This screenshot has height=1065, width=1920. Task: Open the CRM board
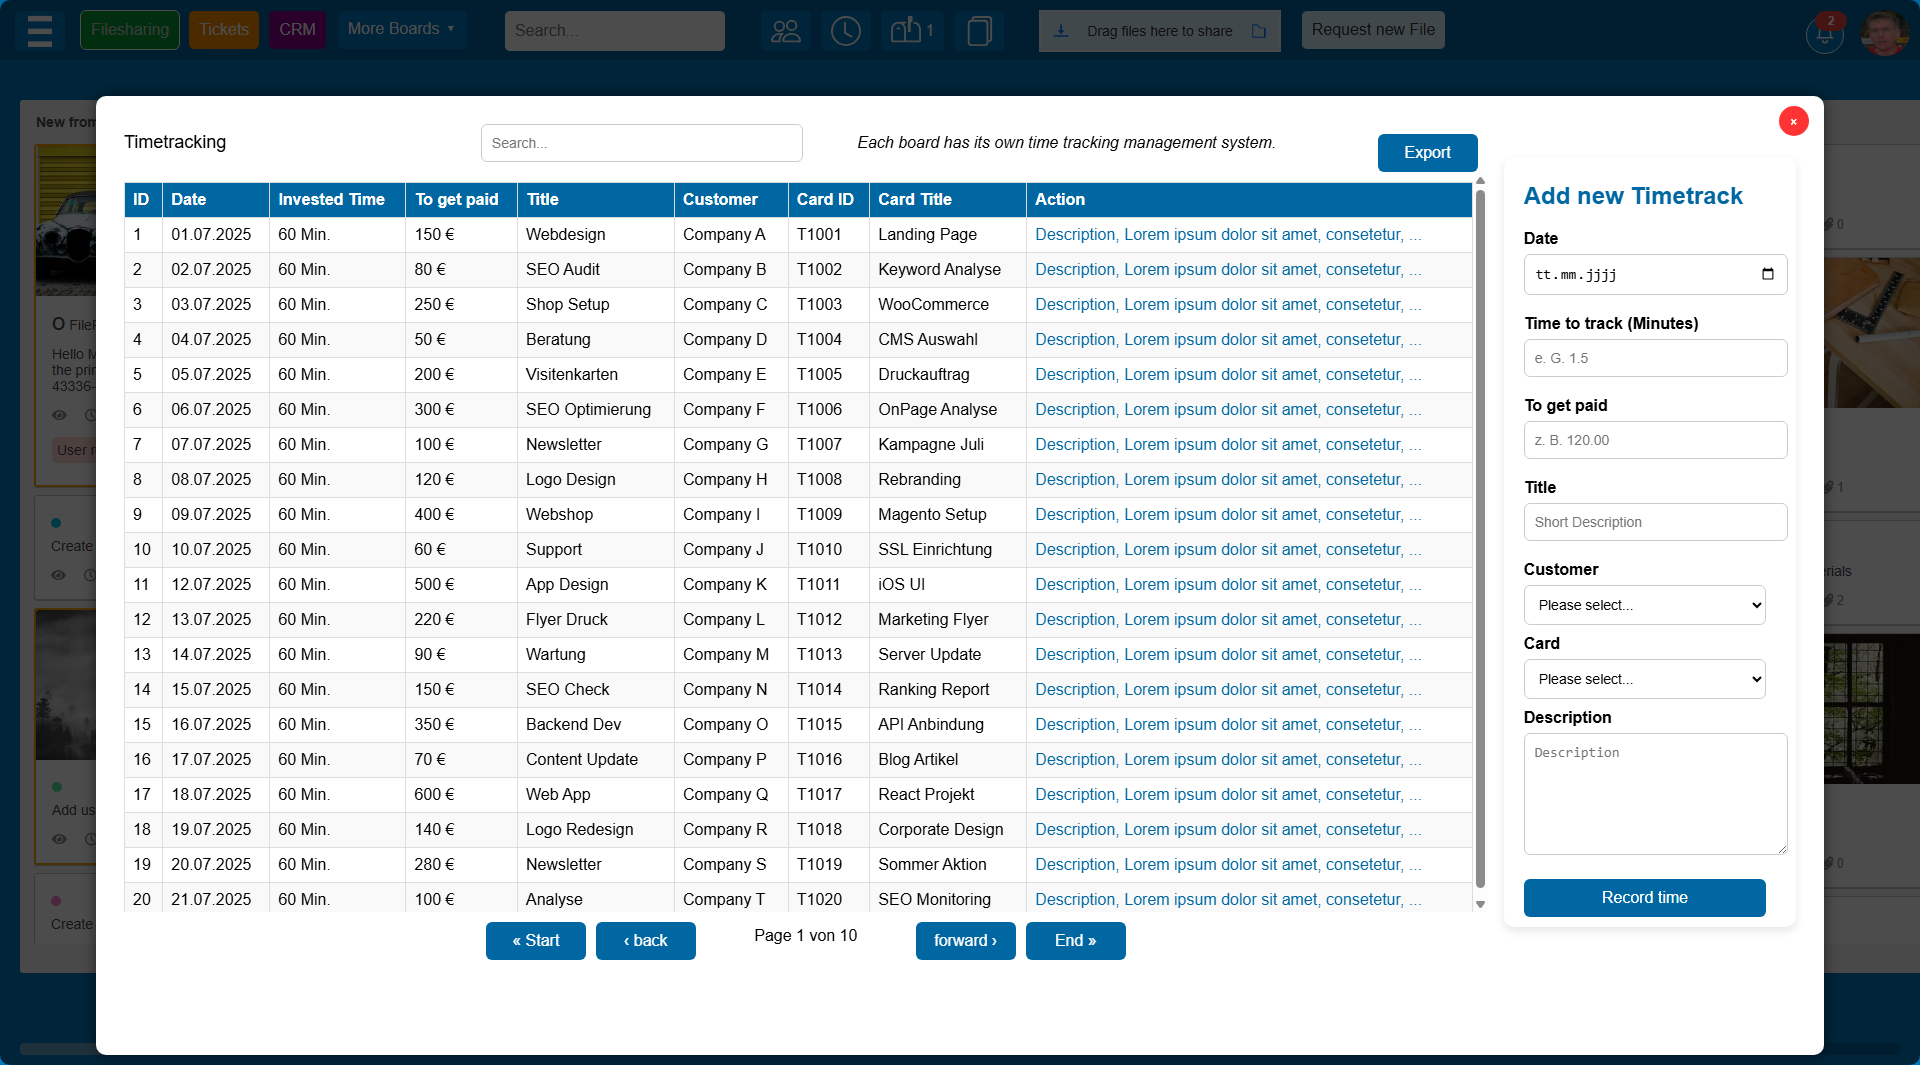[x=296, y=29]
